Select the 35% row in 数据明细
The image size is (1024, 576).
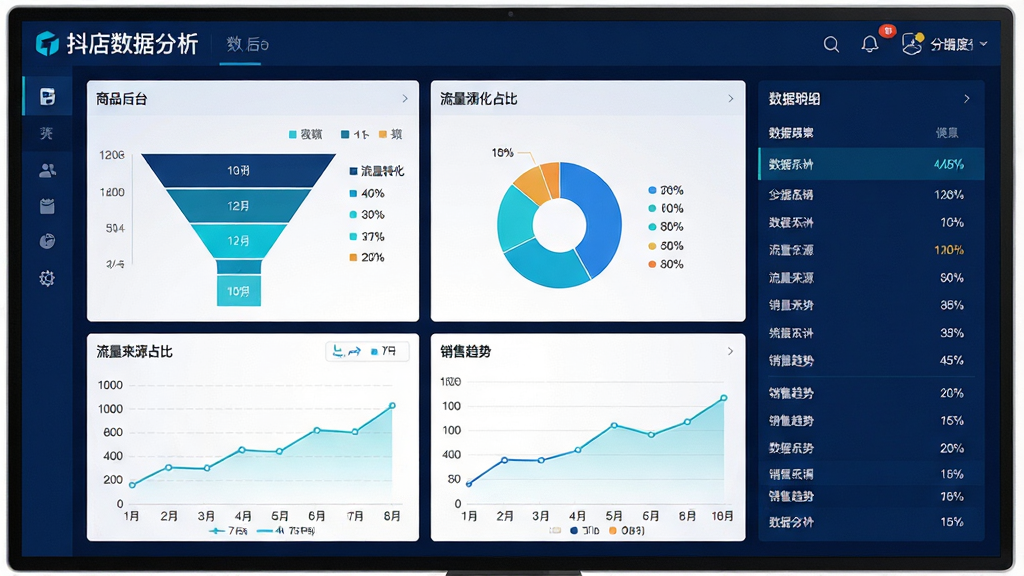[x=871, y=305]
